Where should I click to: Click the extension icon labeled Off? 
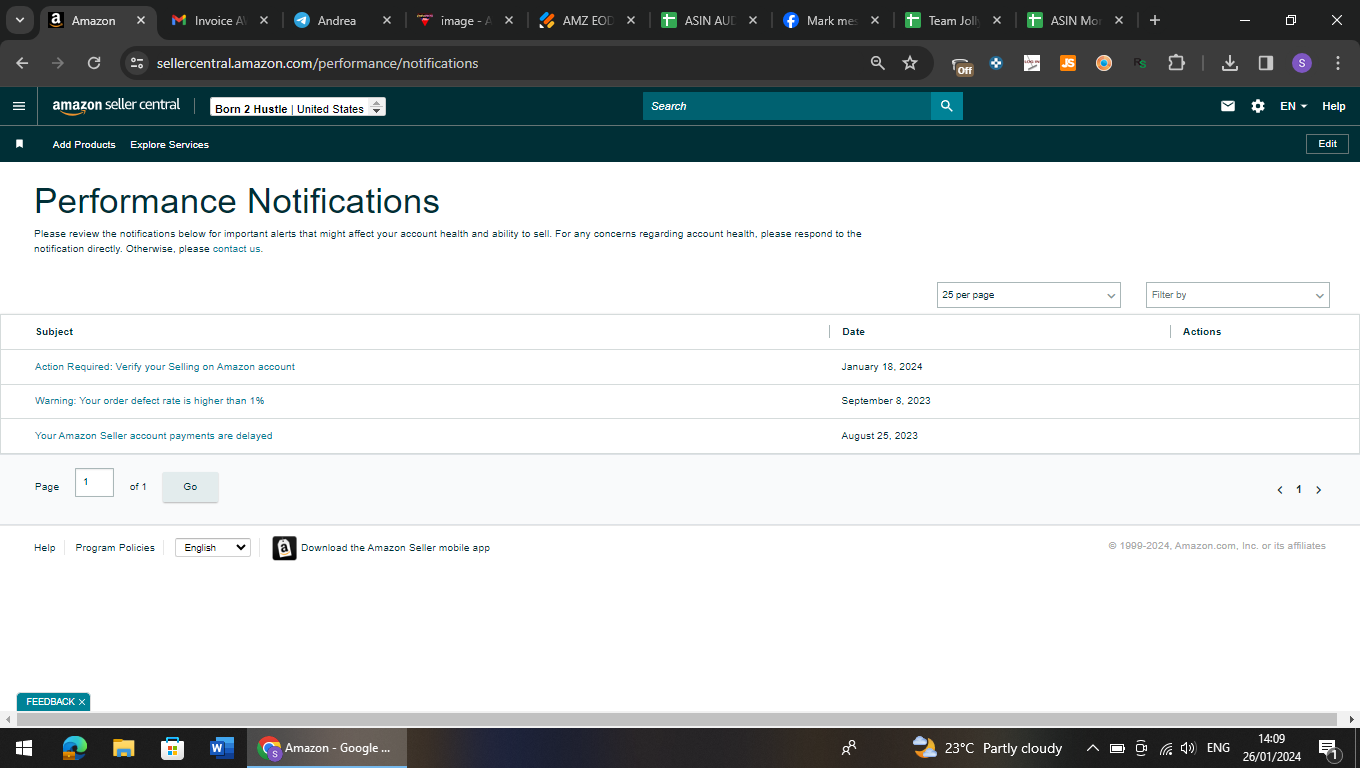[962, 65]
